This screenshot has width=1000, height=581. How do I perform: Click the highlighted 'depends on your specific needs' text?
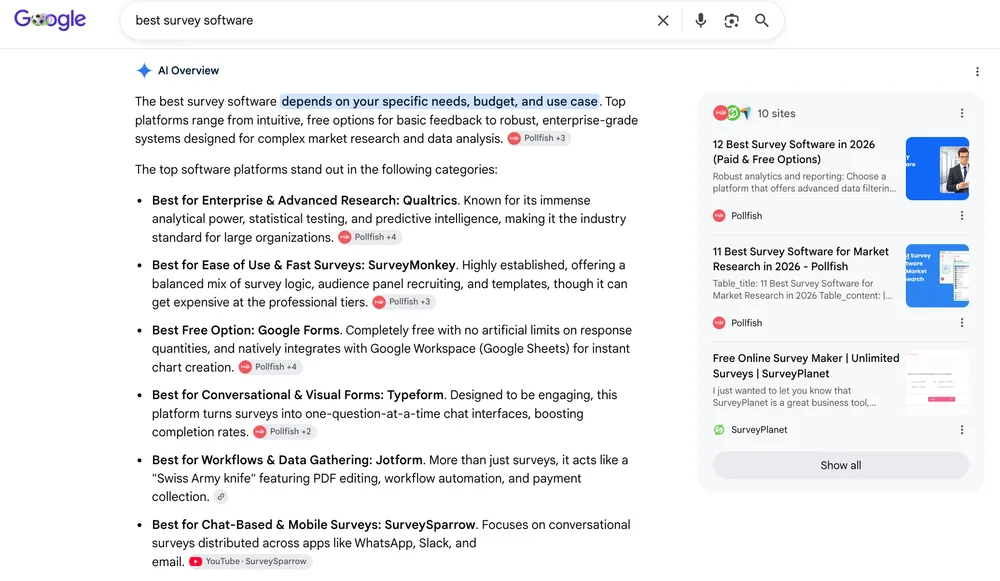click(439, 101)
